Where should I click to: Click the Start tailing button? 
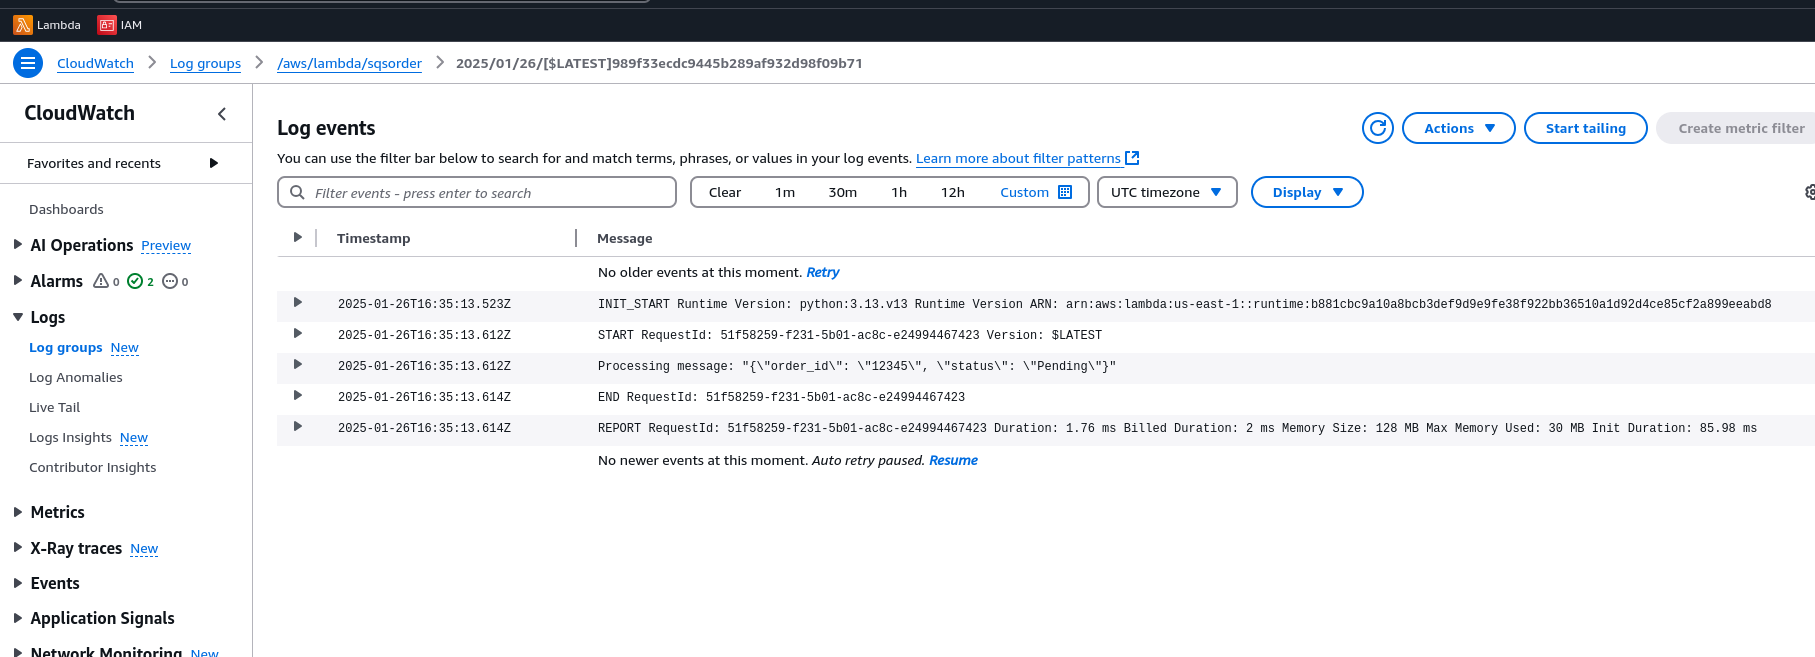tap(1585, 128)
